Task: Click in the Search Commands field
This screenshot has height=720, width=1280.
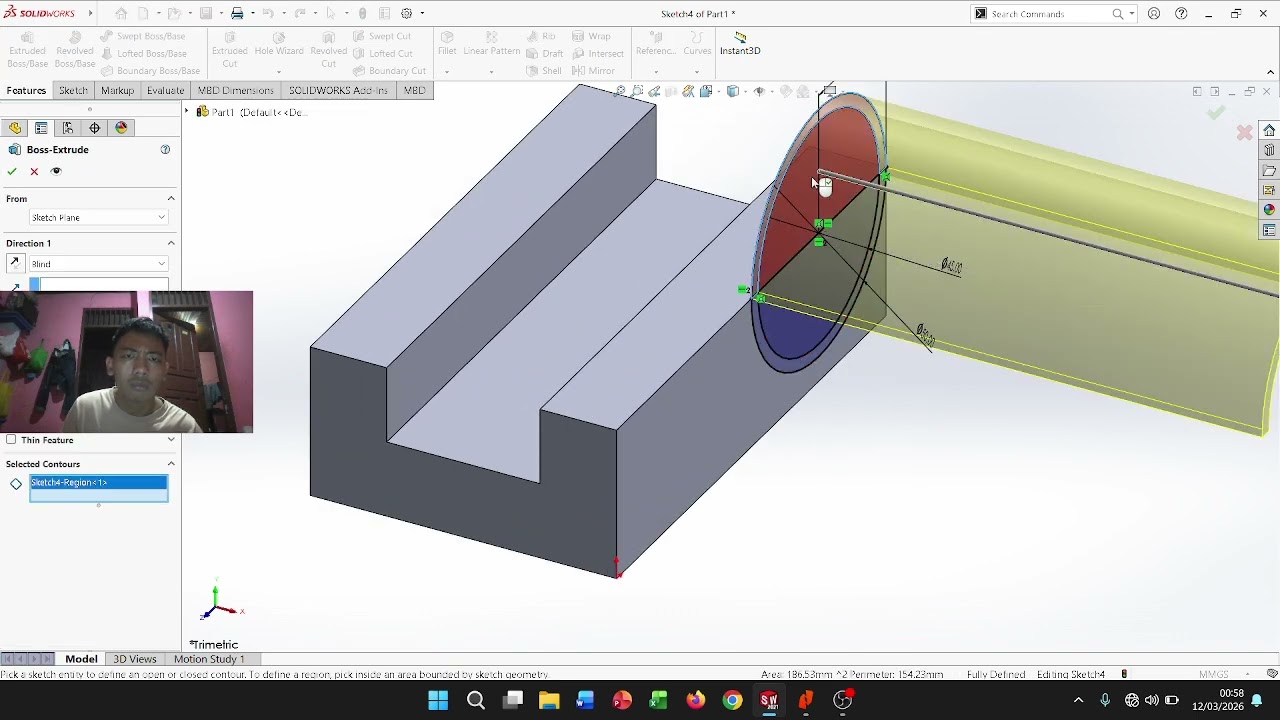Action: (1049, 14)
